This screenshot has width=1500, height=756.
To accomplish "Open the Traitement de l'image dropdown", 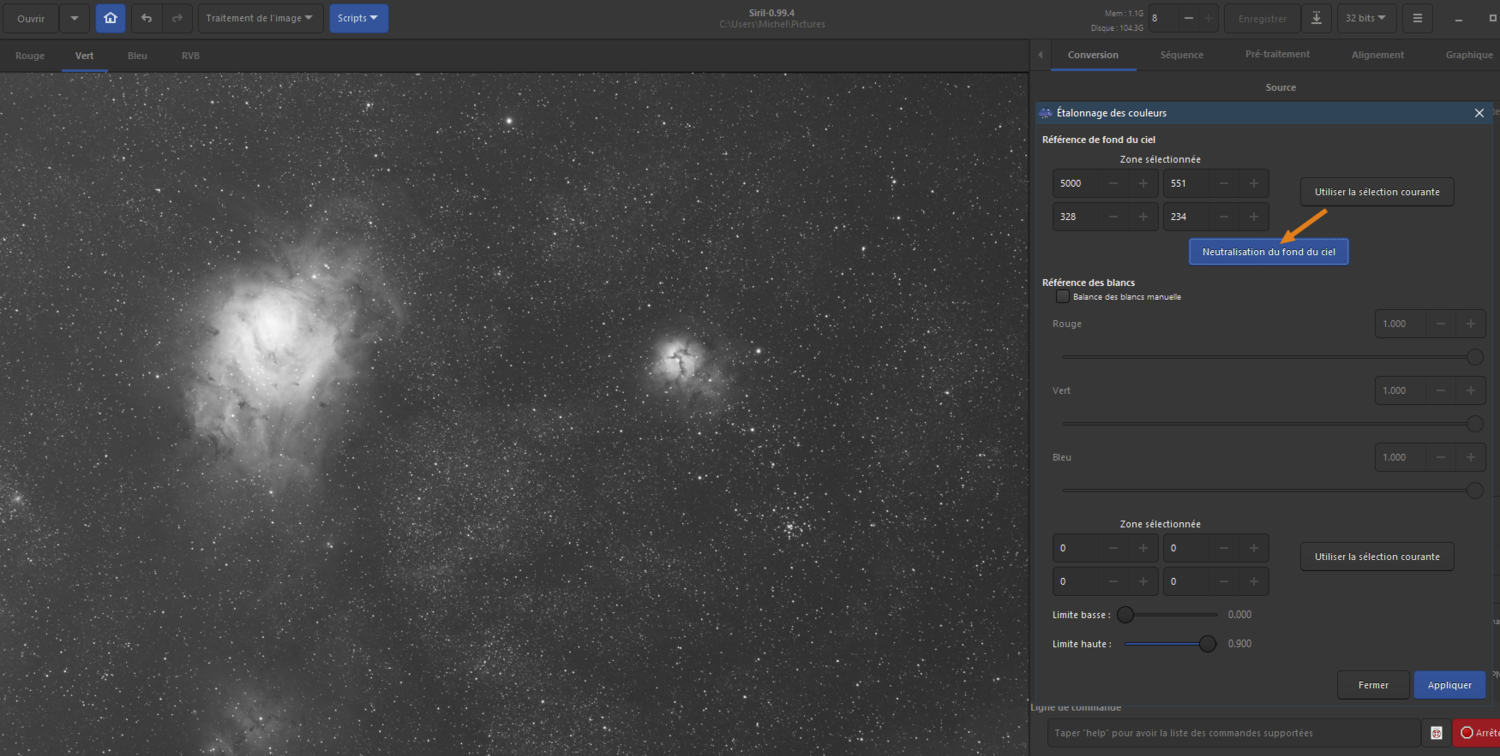I will pyautogui.click(x=260, y=18).
